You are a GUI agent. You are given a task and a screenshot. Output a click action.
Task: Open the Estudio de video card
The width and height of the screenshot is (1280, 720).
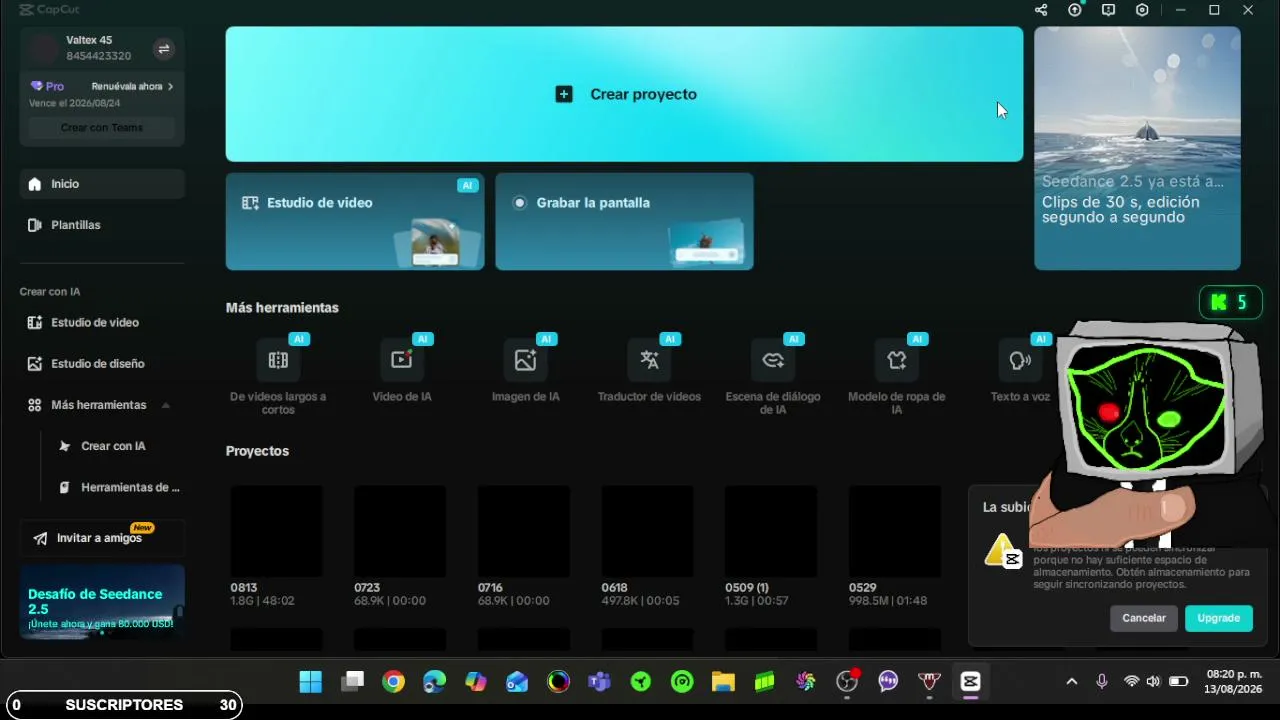355,221
